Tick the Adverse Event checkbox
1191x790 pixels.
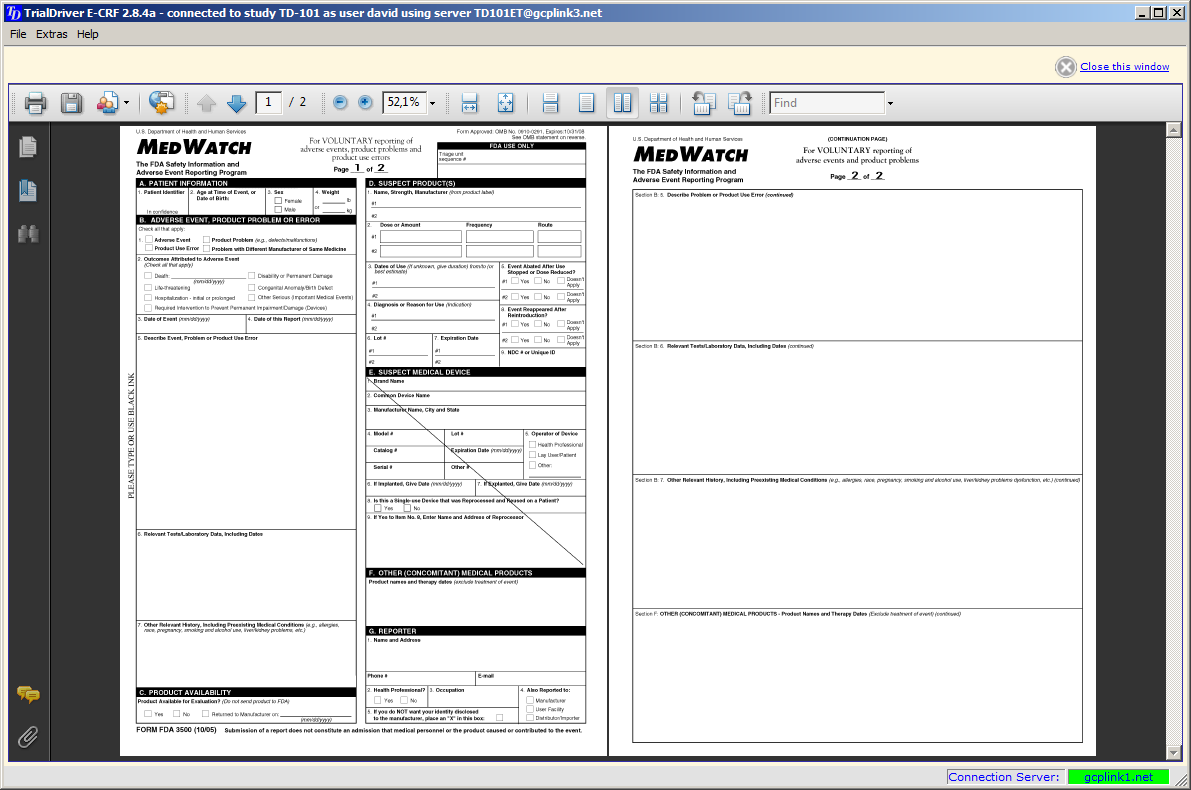149,240
